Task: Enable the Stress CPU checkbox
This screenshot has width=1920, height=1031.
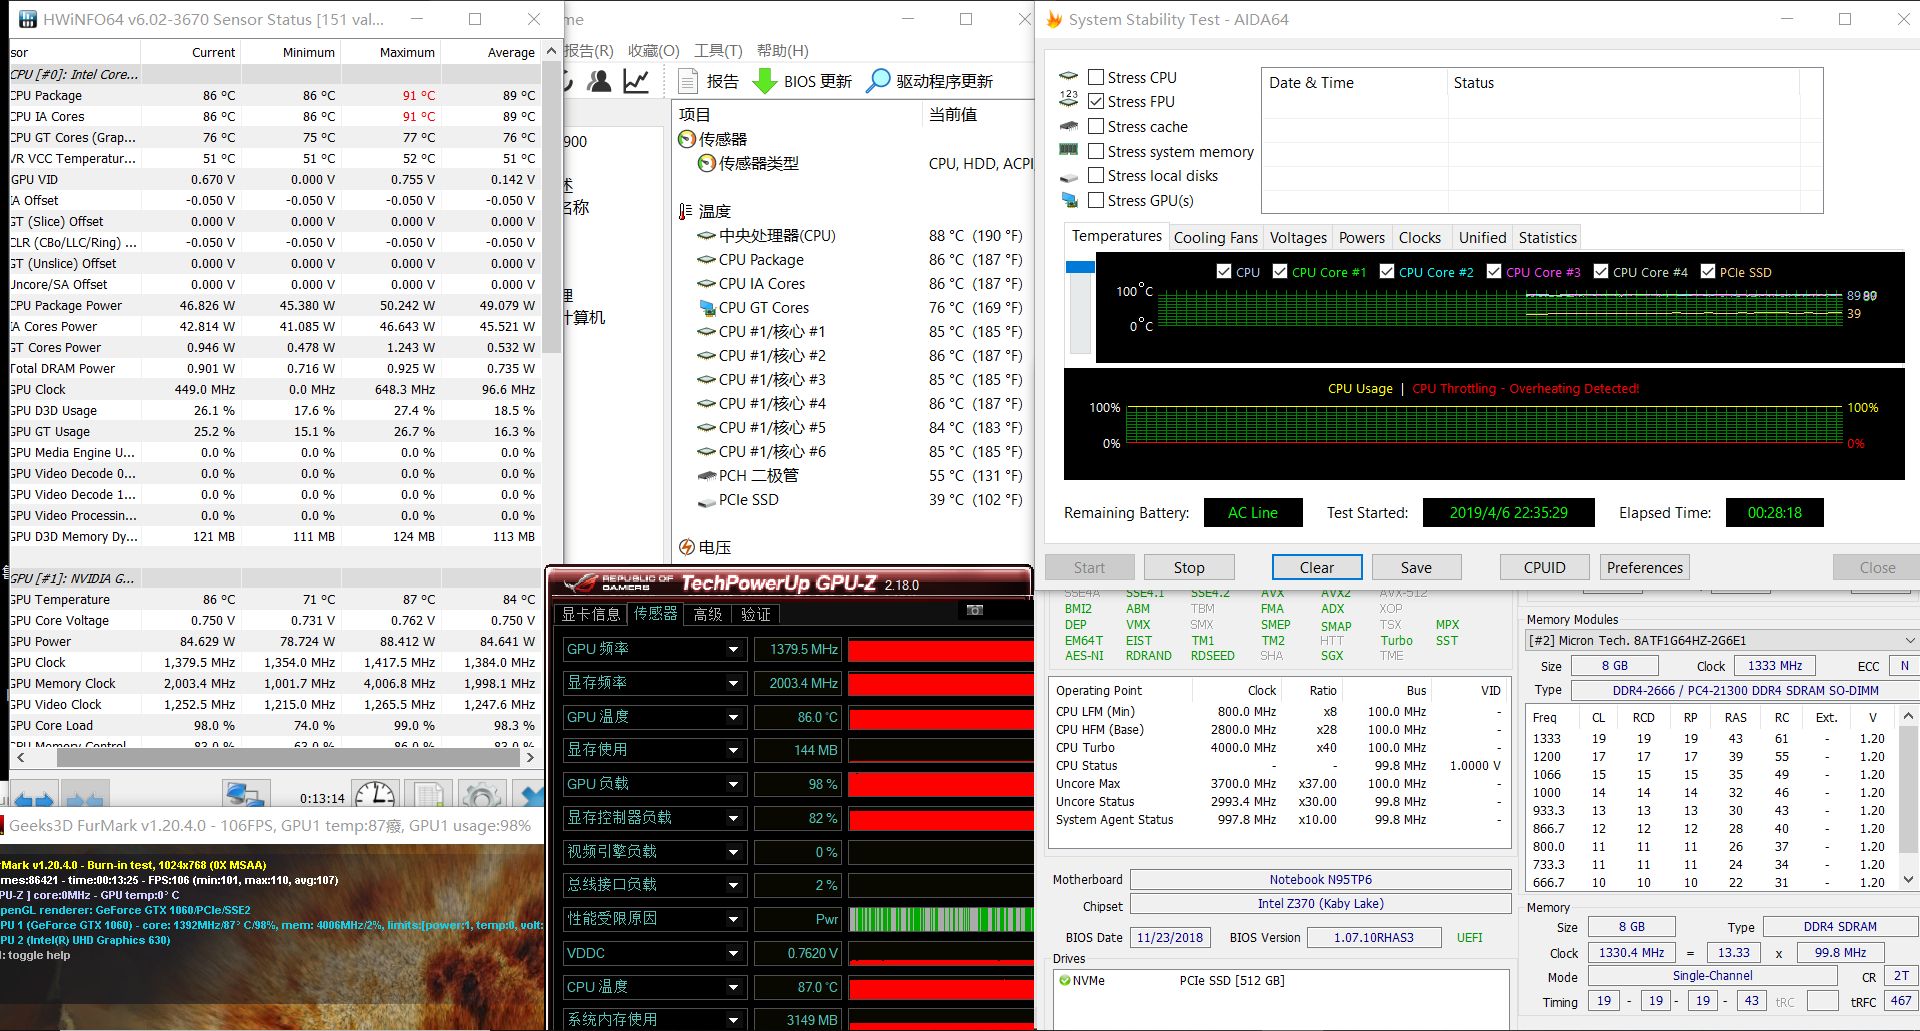Action: click(1096, 77)
